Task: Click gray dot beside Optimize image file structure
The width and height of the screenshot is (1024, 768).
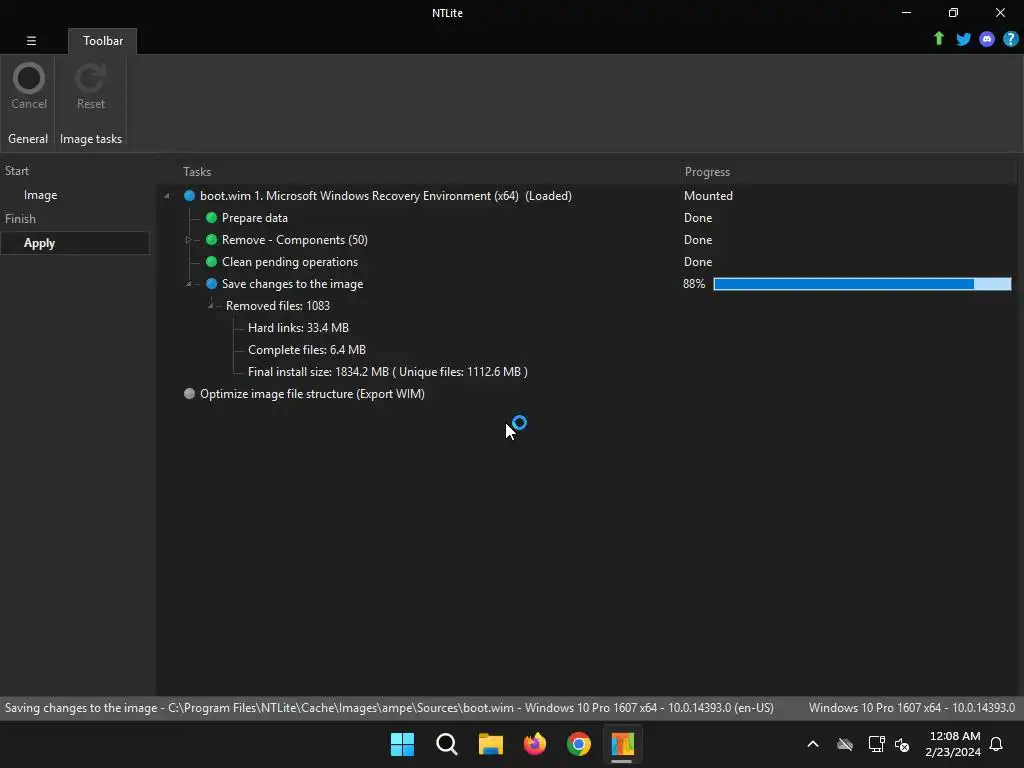Action: pos(189,393)
